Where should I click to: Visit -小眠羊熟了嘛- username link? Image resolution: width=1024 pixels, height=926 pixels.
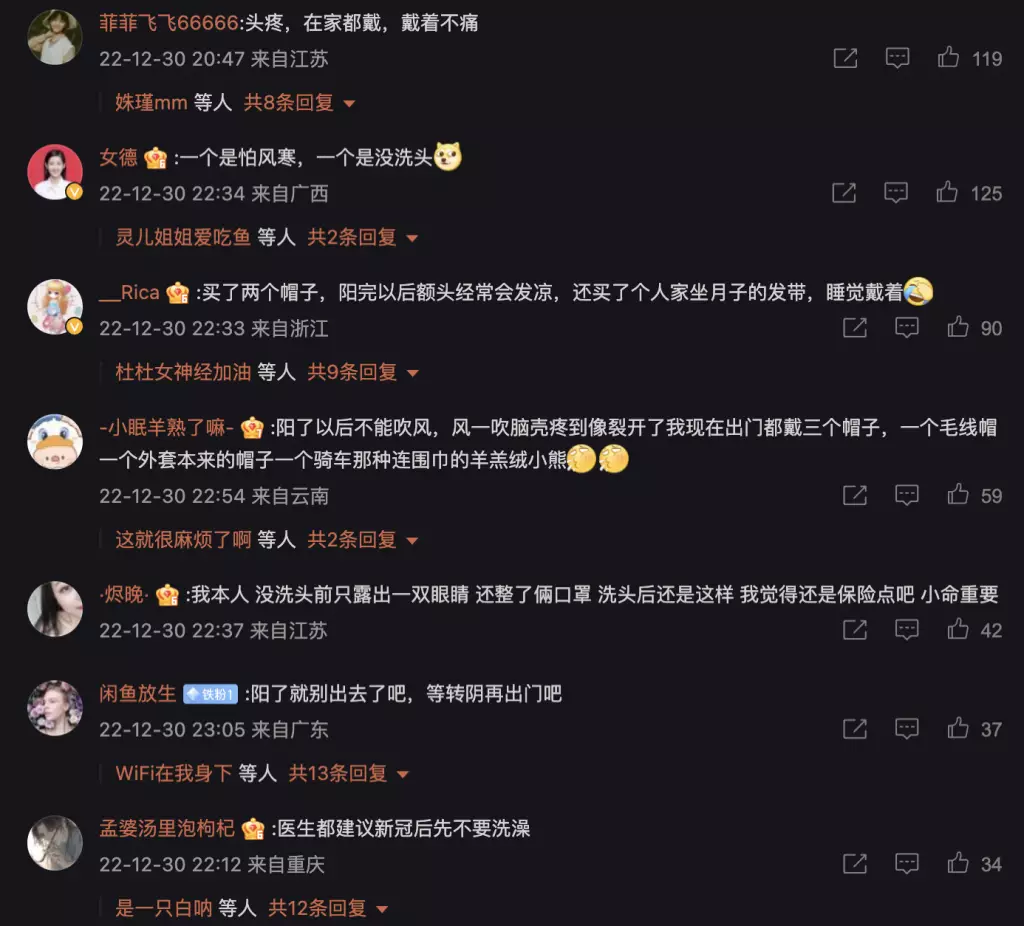[167, 428]
